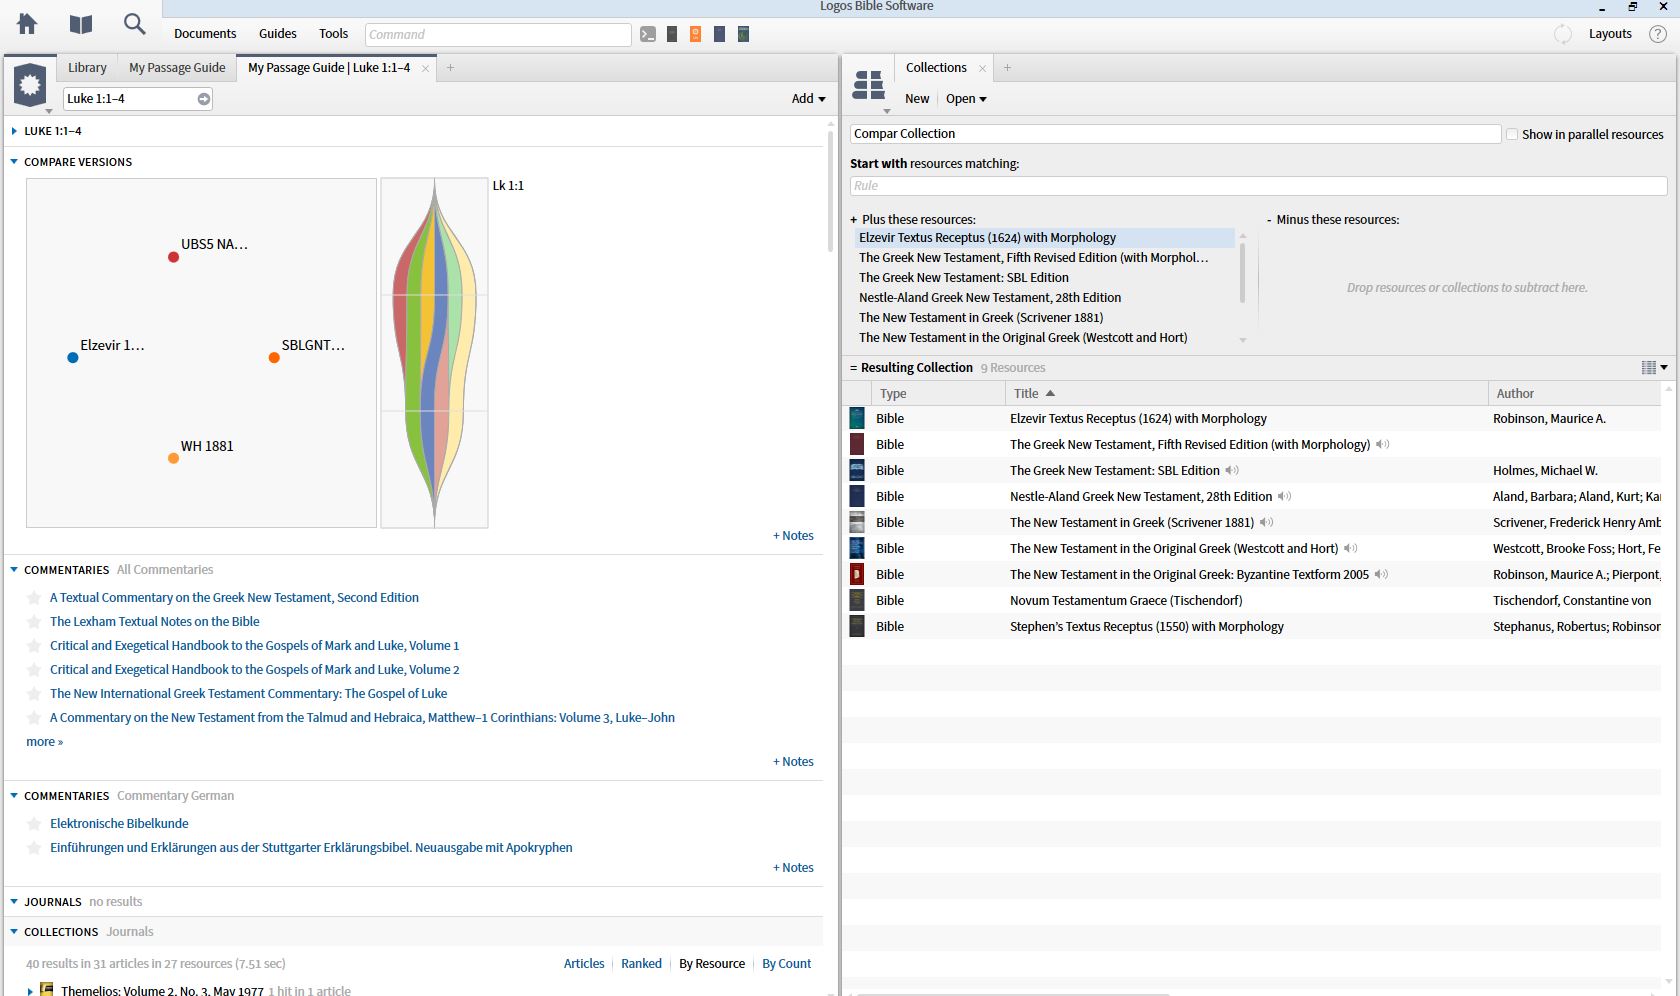The image size is (1680, 996).
Task: Submit the Luke 1:1–4 reference go arrow
Action: click(204, 99)
